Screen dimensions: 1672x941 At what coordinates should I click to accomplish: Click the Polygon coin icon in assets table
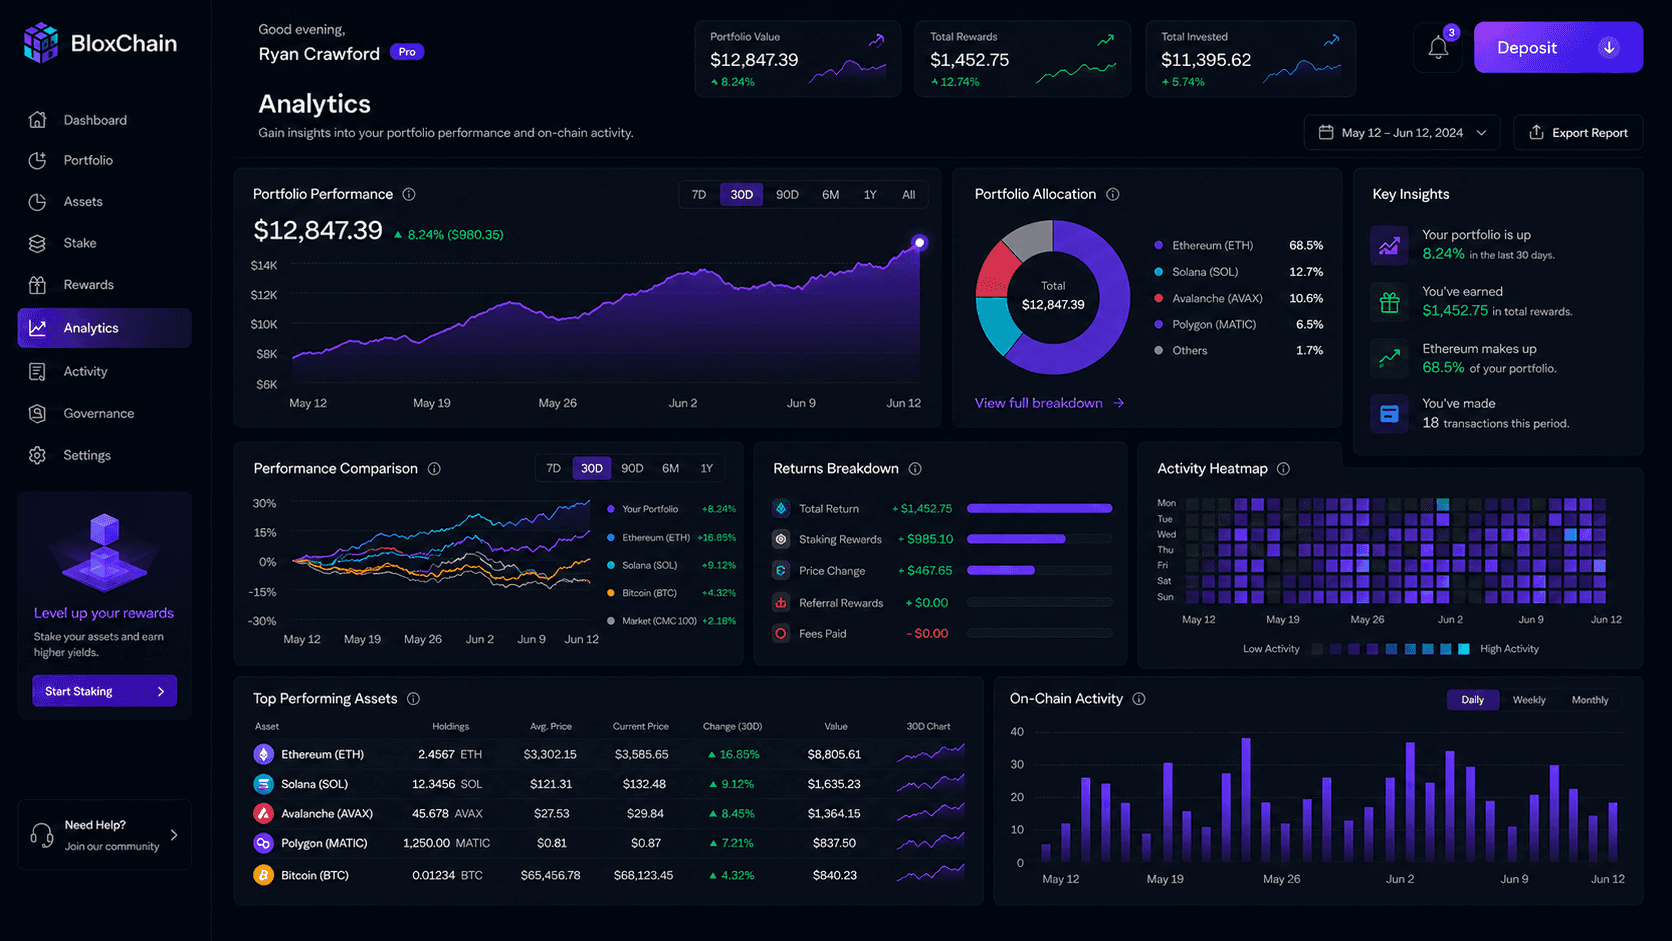pyautogui.click(x=263, y=843)
